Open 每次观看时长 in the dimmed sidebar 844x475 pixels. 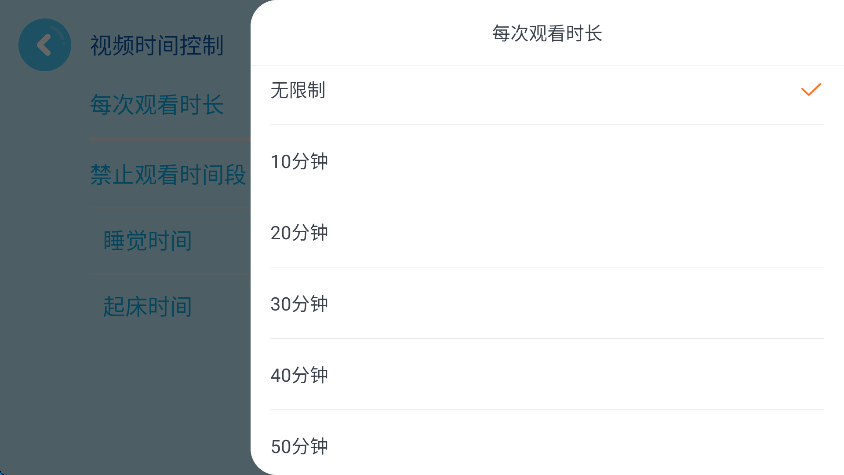(157, 105)
